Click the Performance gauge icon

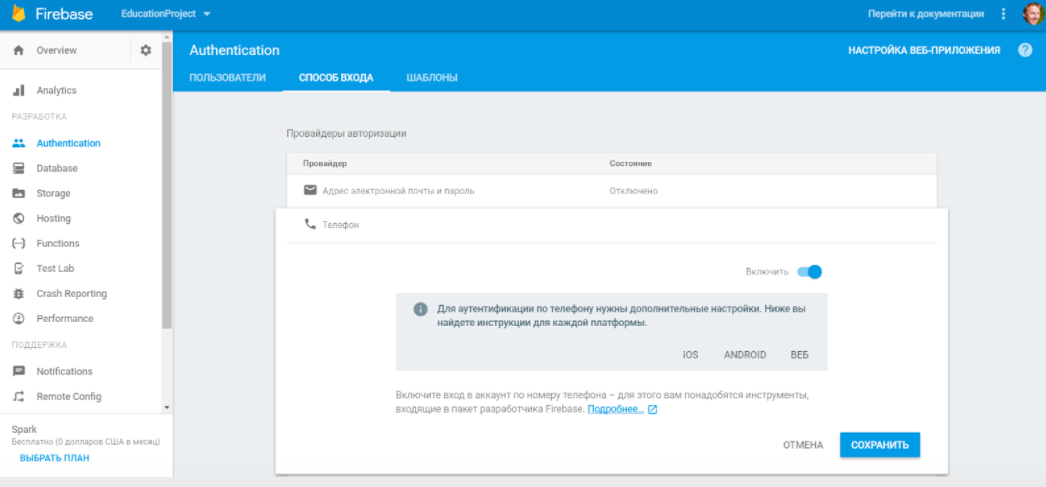pyautogui.click(x=19, y=318)
